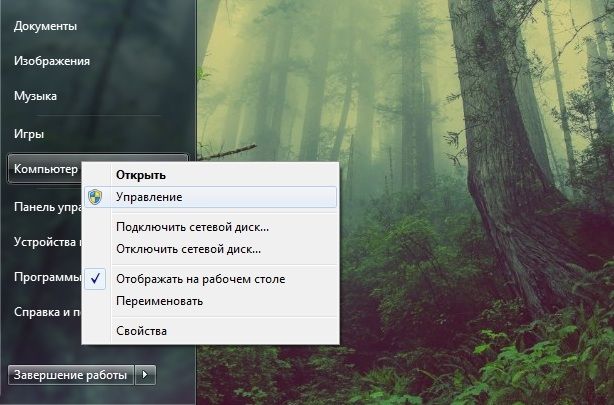The width and height of the screenshot is (614, 405).
Task: Open Справка и поддержка
Action: (46, 312)
